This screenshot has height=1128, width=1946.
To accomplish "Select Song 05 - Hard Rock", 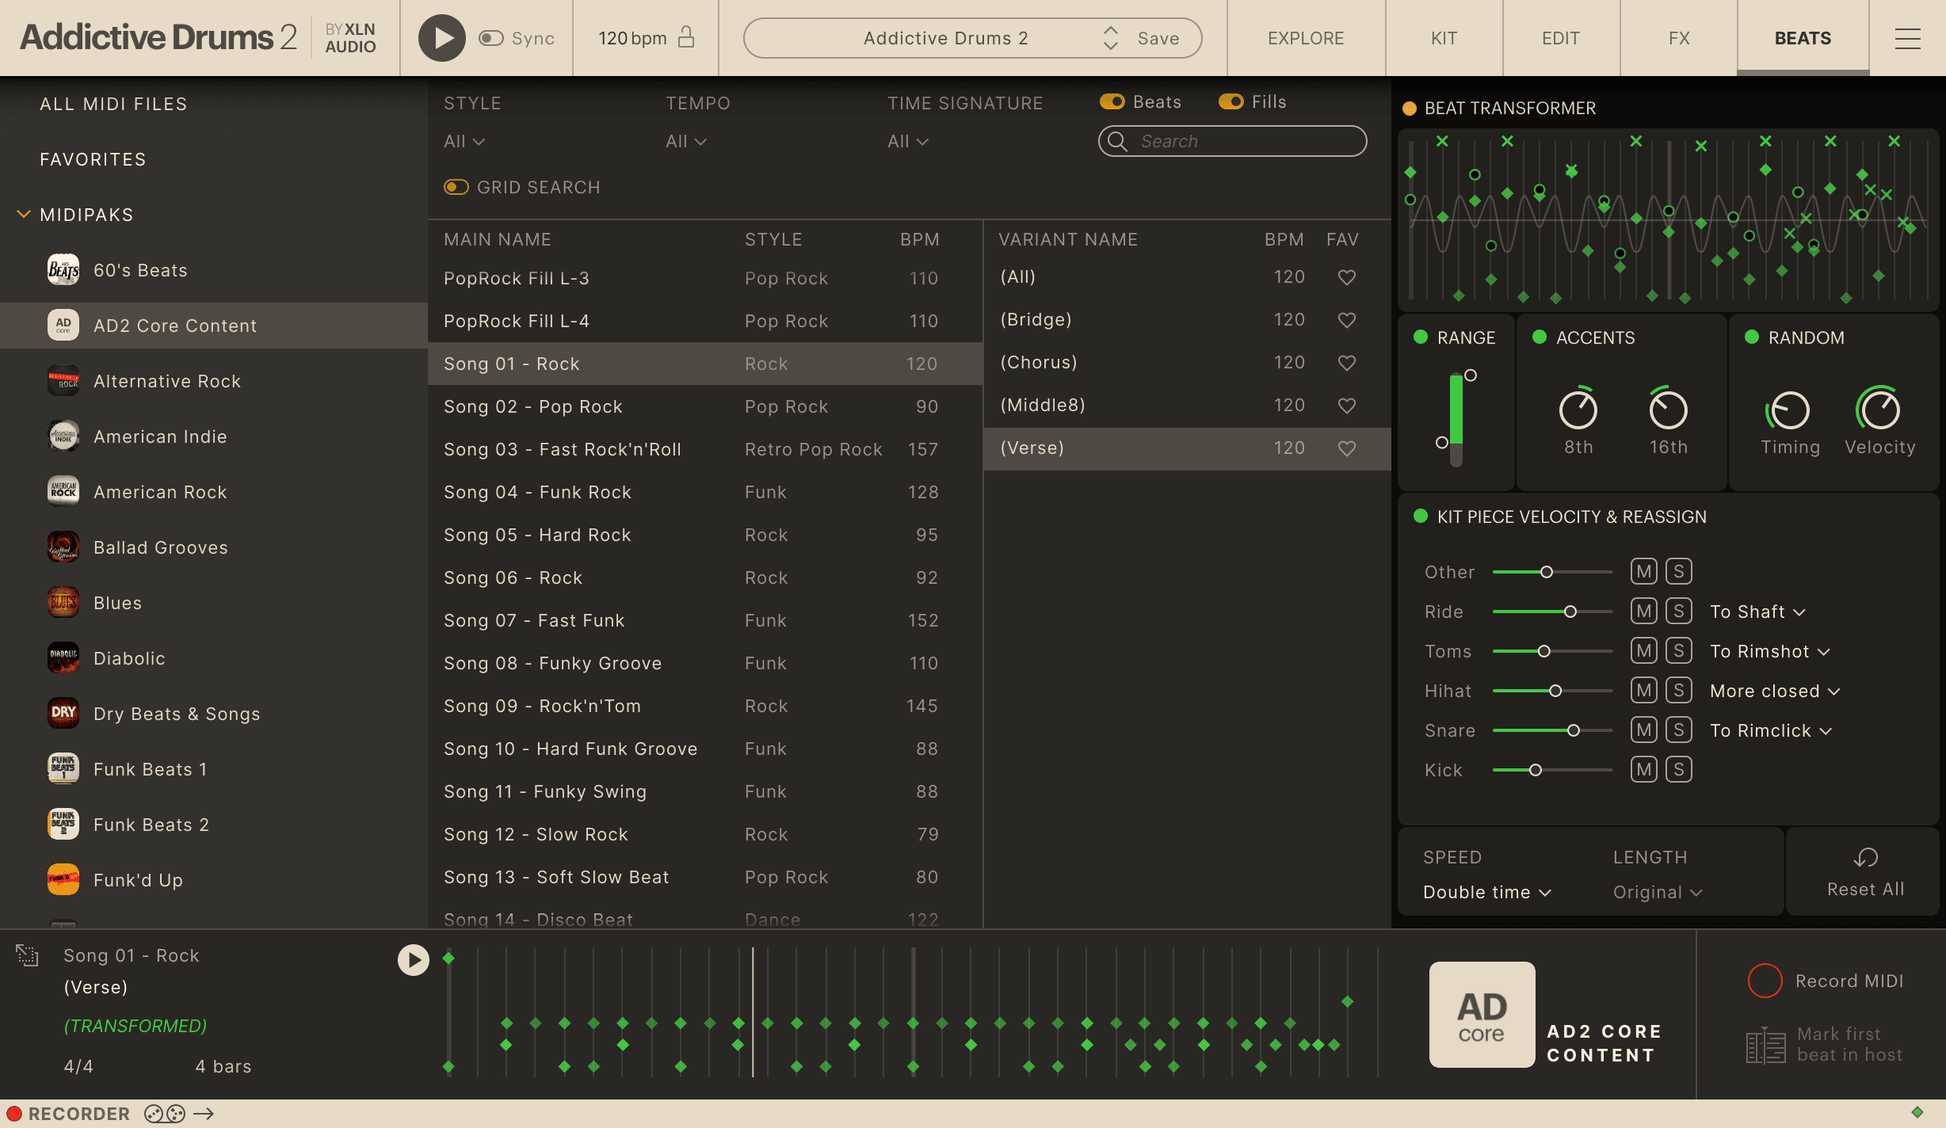I will pos(537,535).
